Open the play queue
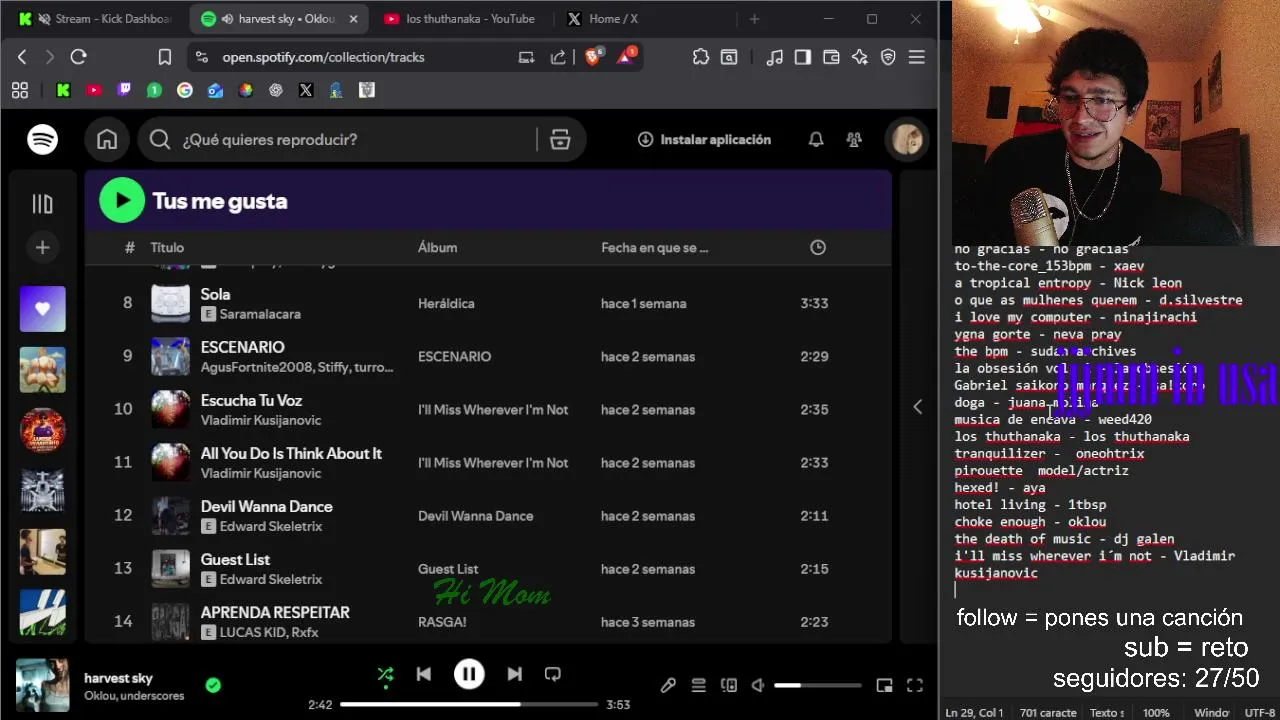This screenshot has height=720, width=1280. pos(699,686)
